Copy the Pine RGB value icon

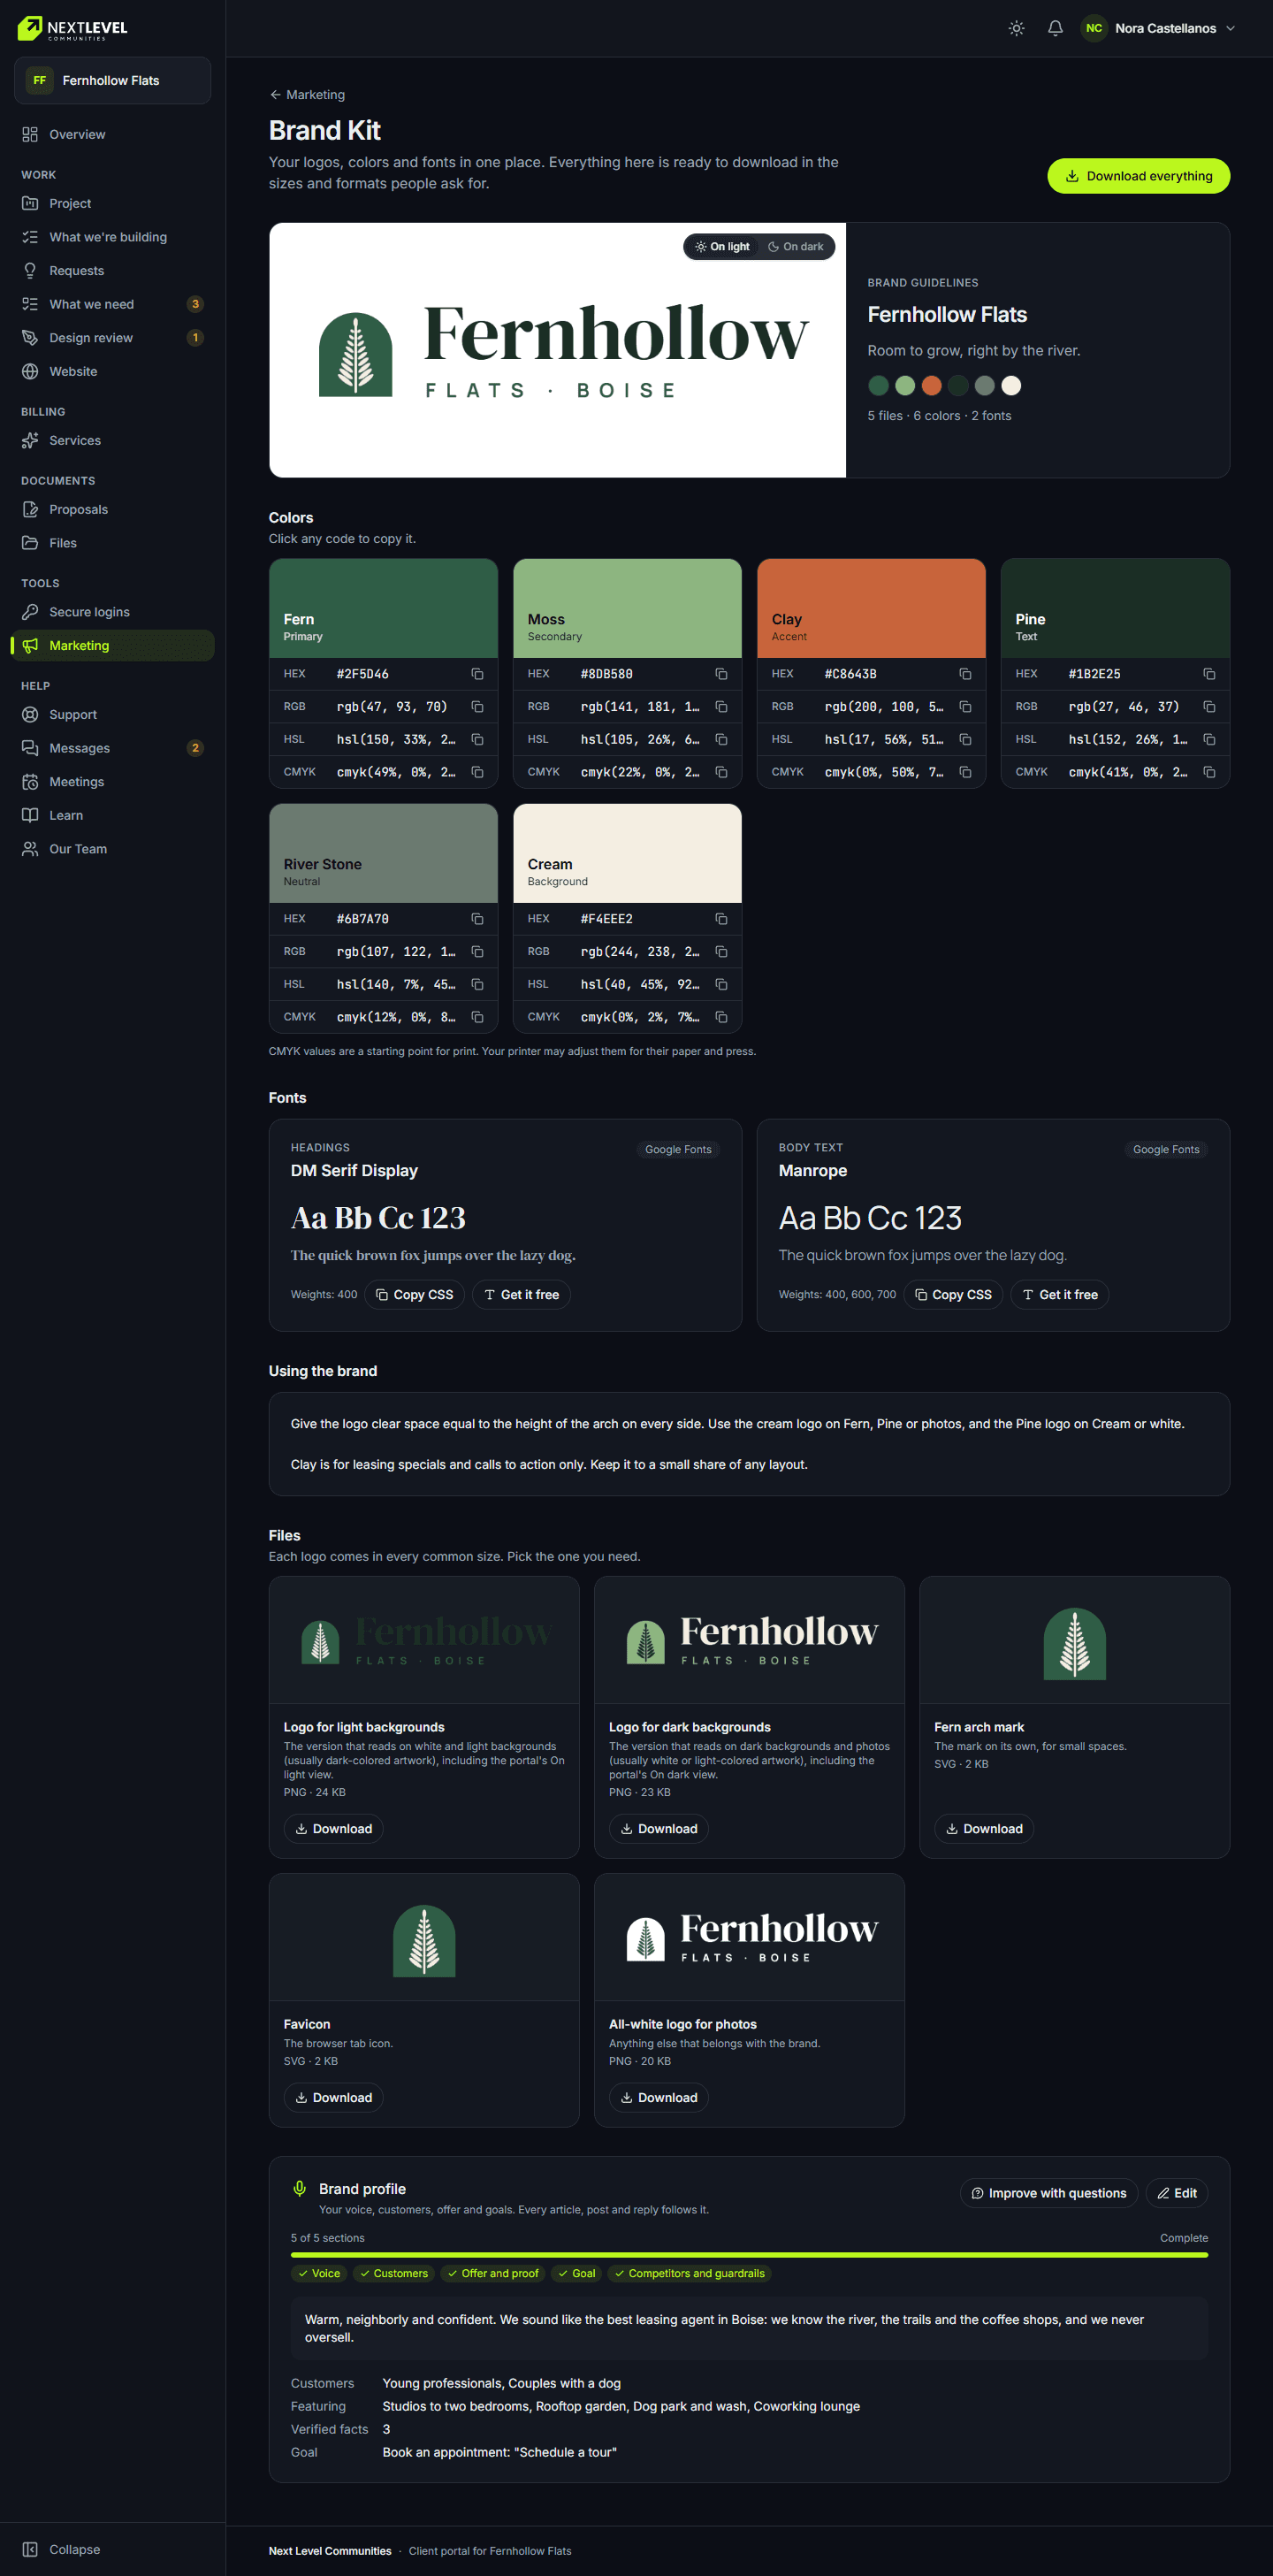[1209, 707]
